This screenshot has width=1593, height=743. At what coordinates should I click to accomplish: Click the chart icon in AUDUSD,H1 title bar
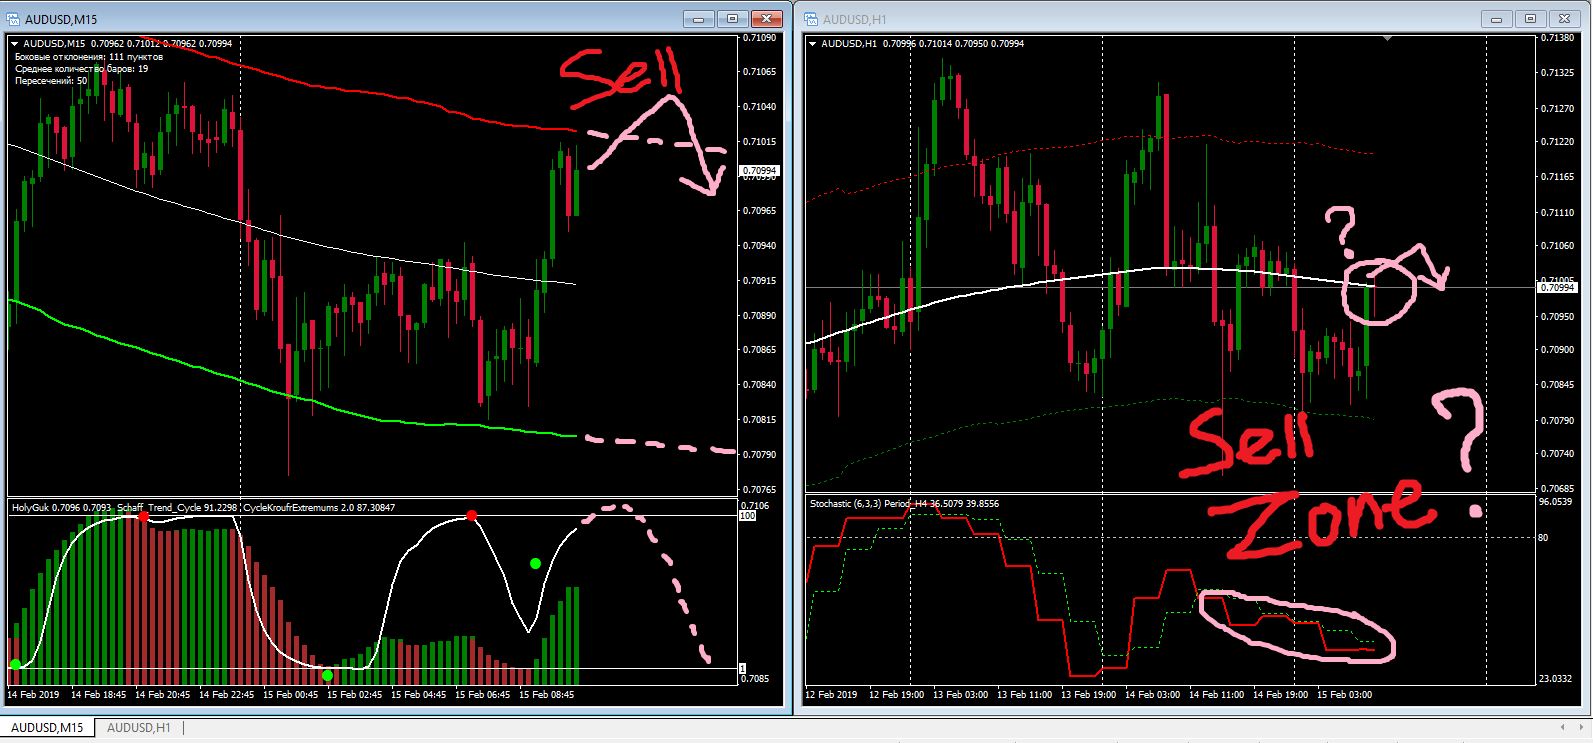point(811,19)
